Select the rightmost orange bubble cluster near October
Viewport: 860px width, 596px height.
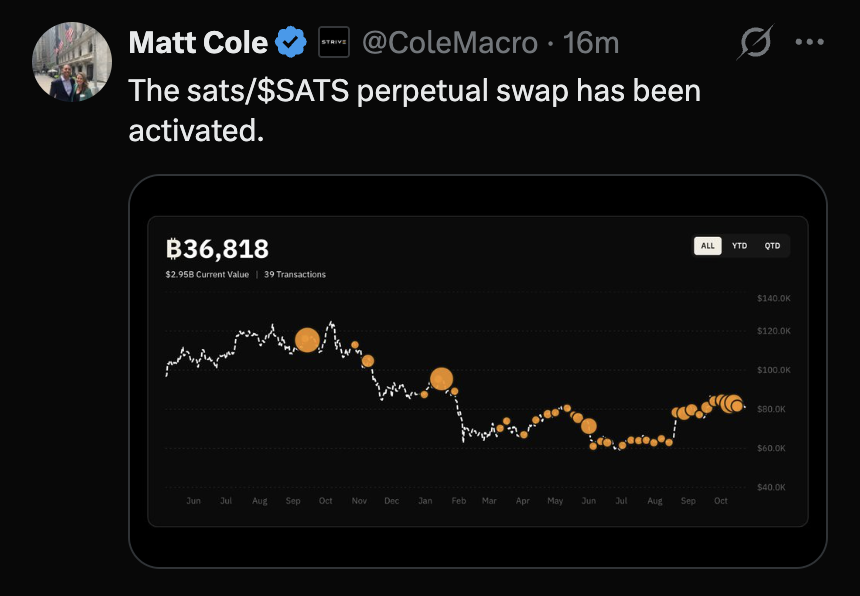tap(732, 404)
